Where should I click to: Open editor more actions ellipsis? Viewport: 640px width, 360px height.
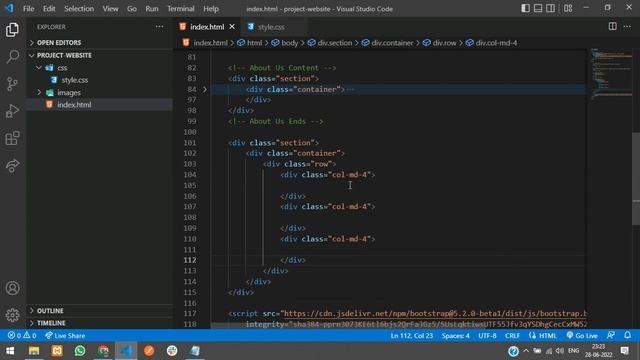tap(627, 27)
